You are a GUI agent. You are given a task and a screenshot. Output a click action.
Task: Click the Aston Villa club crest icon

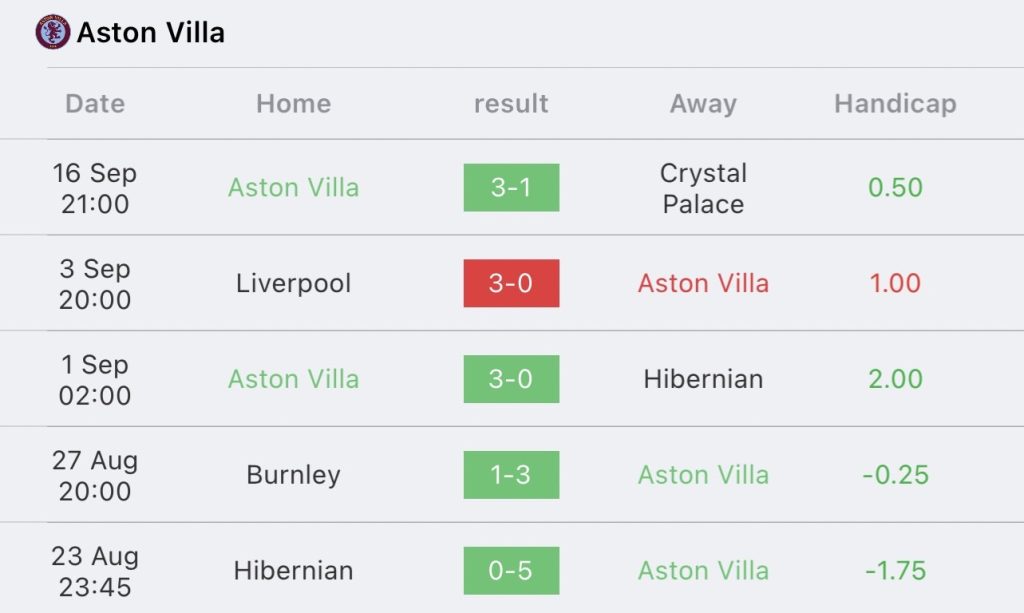click(53, 32)
